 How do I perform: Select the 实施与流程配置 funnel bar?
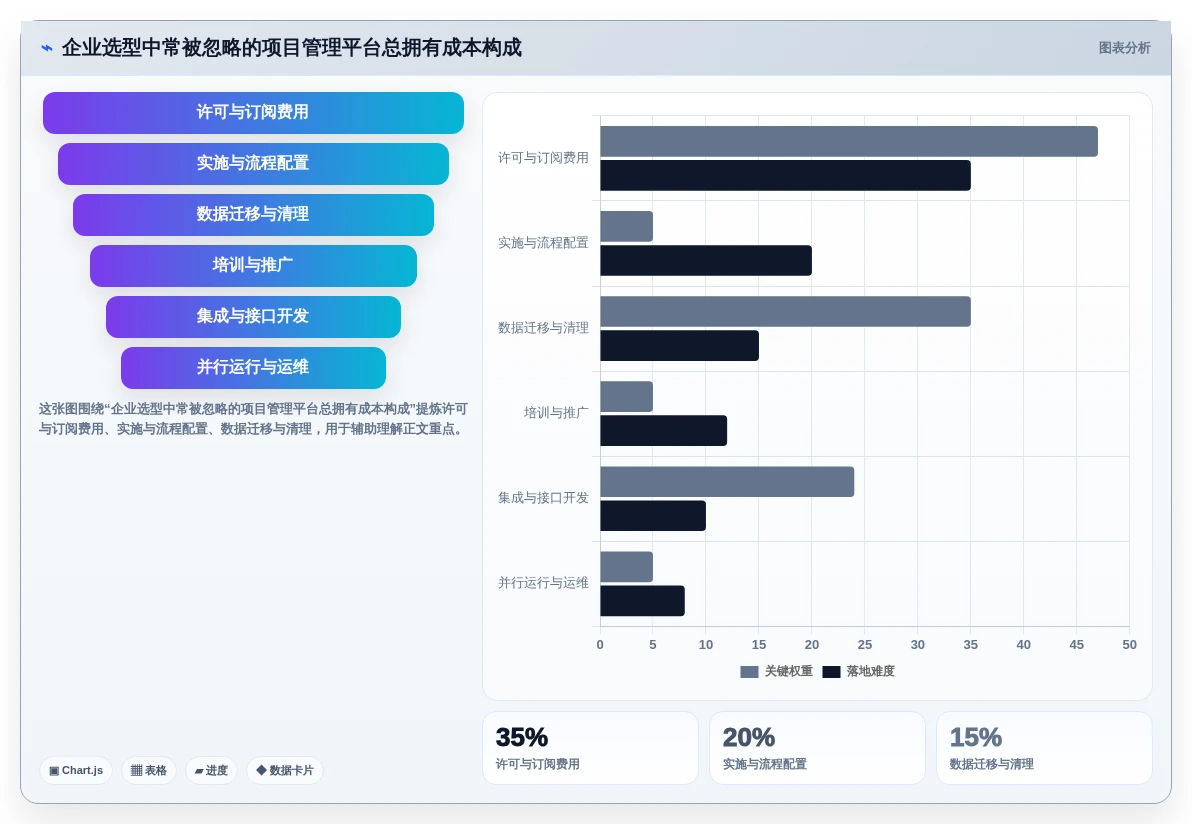tap(253, 163)
